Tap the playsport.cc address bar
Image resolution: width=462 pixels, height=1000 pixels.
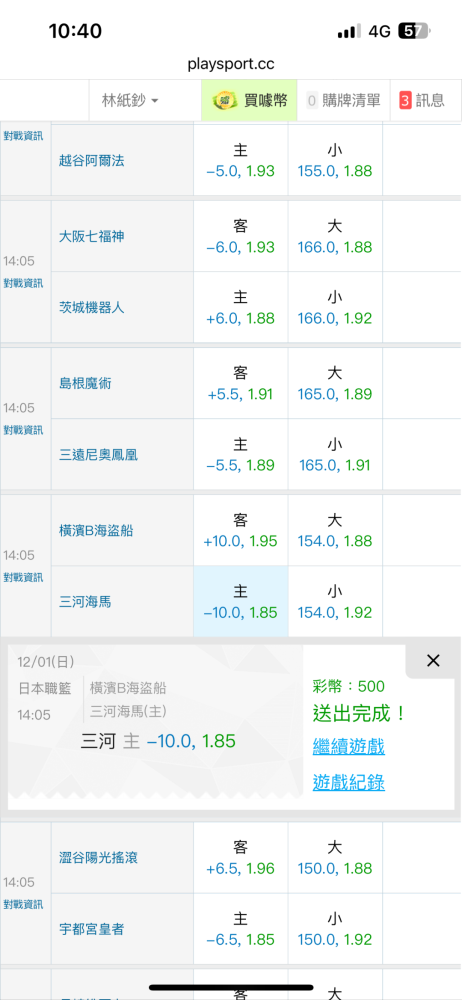(231, 64)
